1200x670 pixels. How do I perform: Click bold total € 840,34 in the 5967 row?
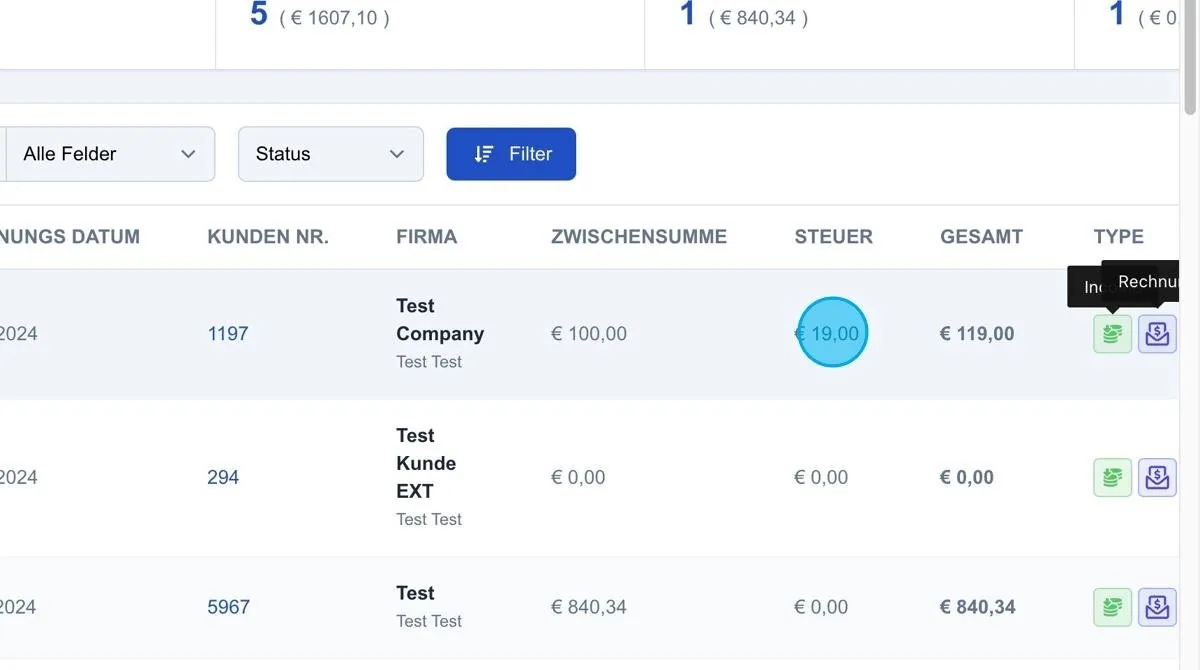tap(978, 607)
